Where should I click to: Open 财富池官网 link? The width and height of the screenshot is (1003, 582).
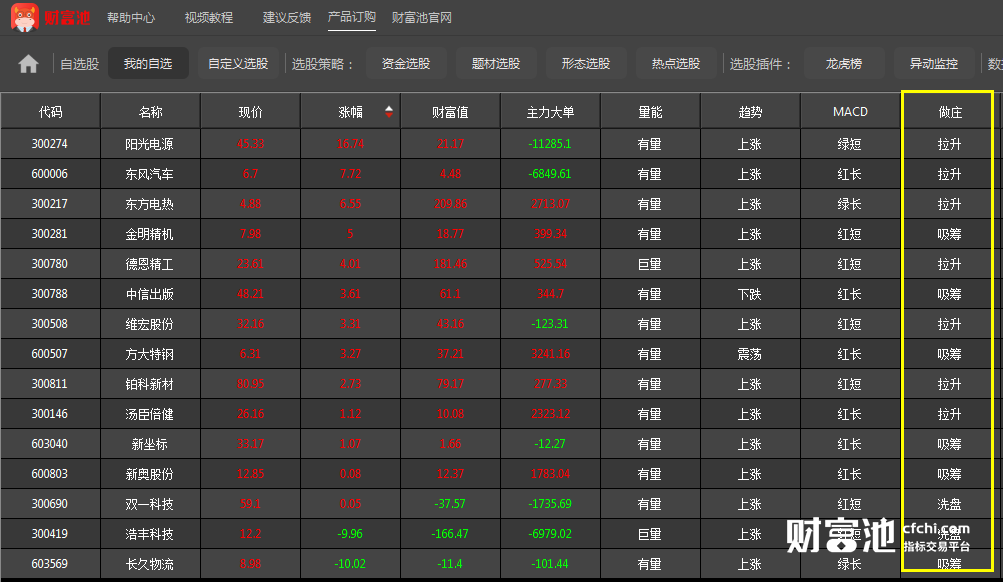click(x=422, y=18)
